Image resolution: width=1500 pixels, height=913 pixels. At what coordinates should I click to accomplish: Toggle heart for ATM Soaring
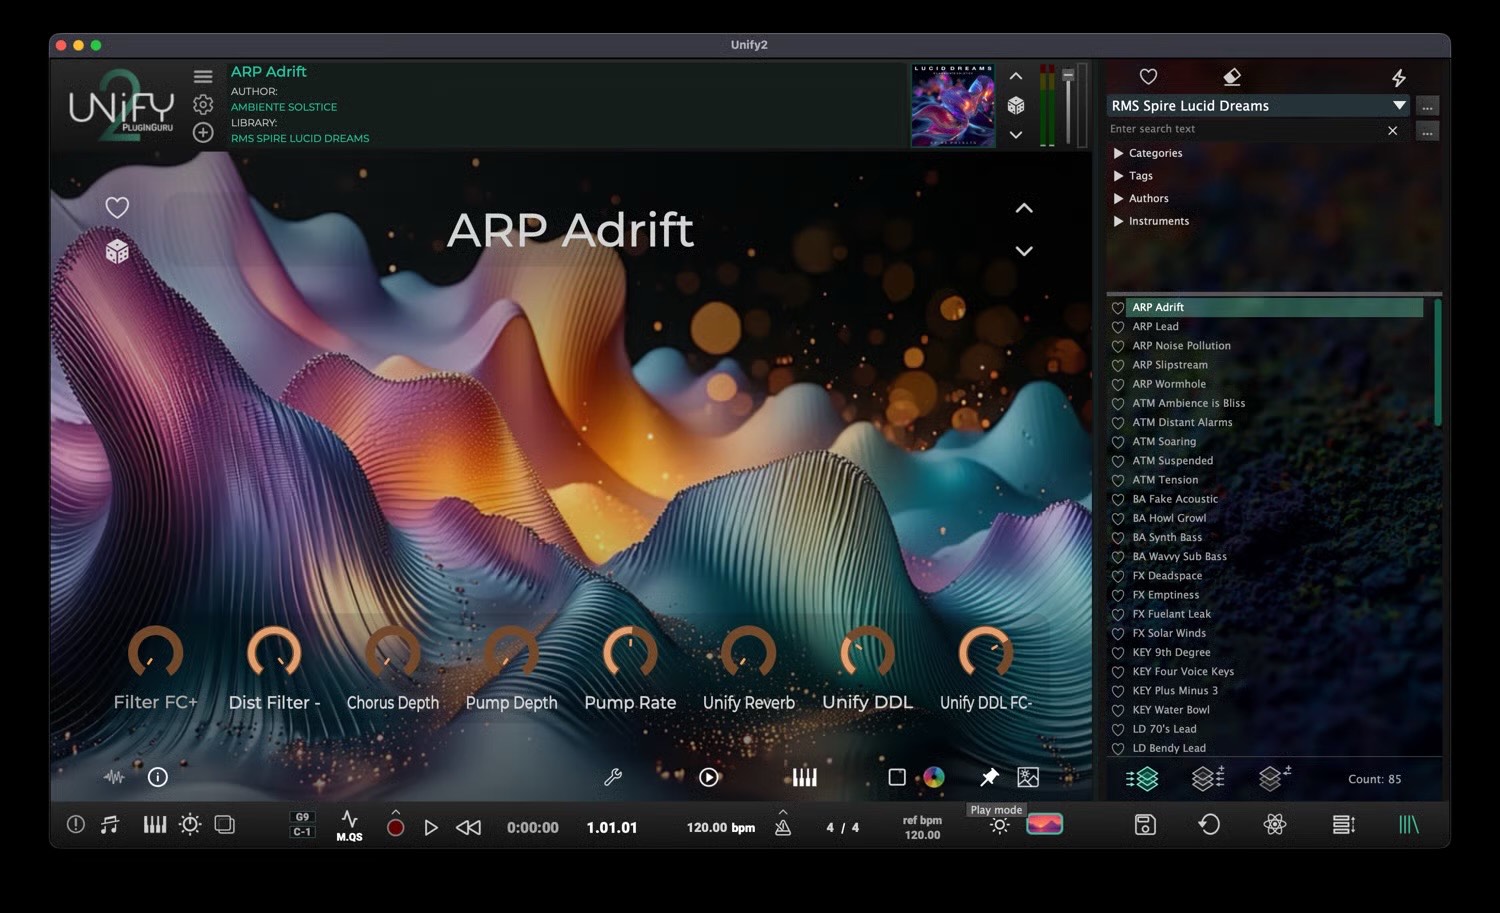(x=1118, y=442)
